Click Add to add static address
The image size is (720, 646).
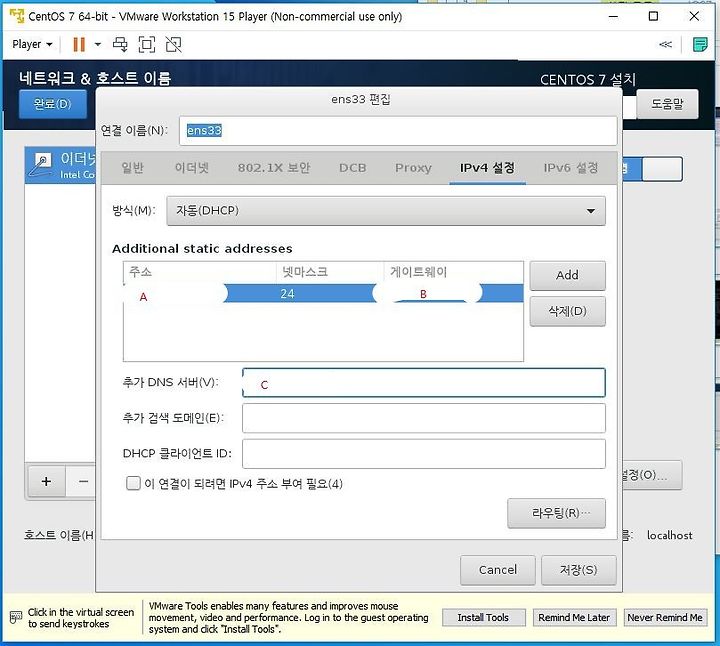point(568,275)
